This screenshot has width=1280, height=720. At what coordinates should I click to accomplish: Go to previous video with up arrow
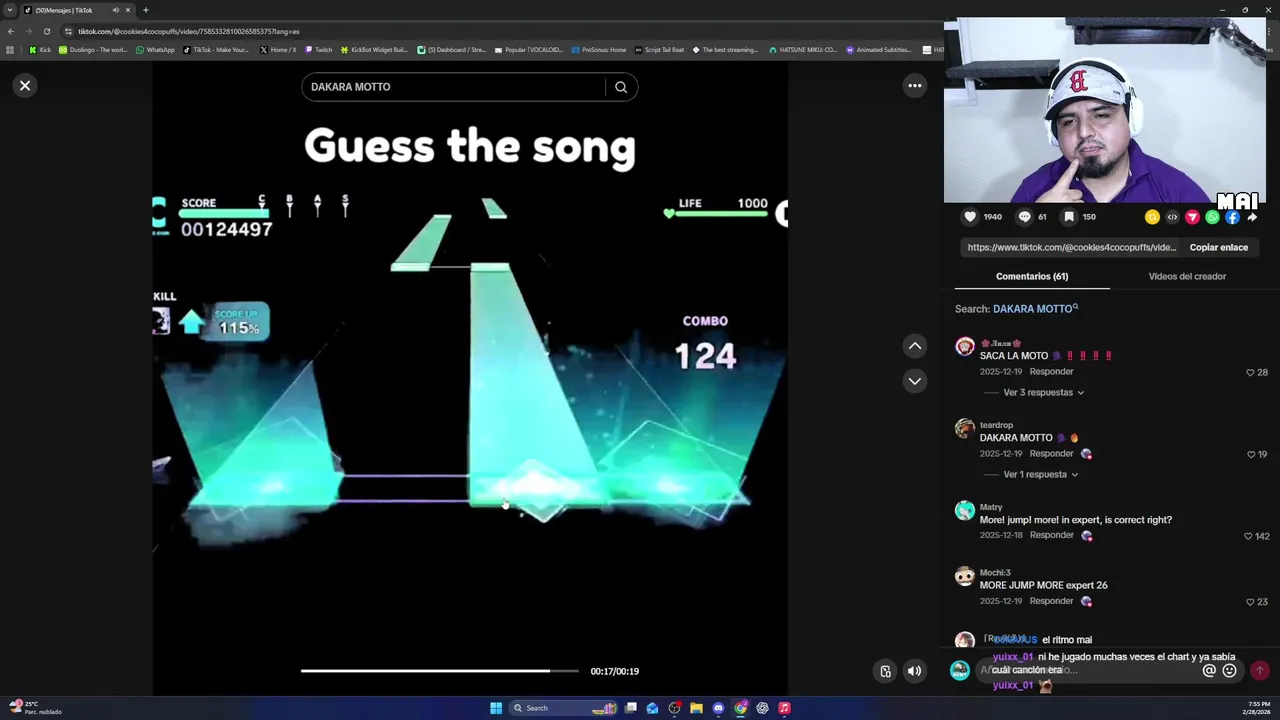[x=914, y=346]
